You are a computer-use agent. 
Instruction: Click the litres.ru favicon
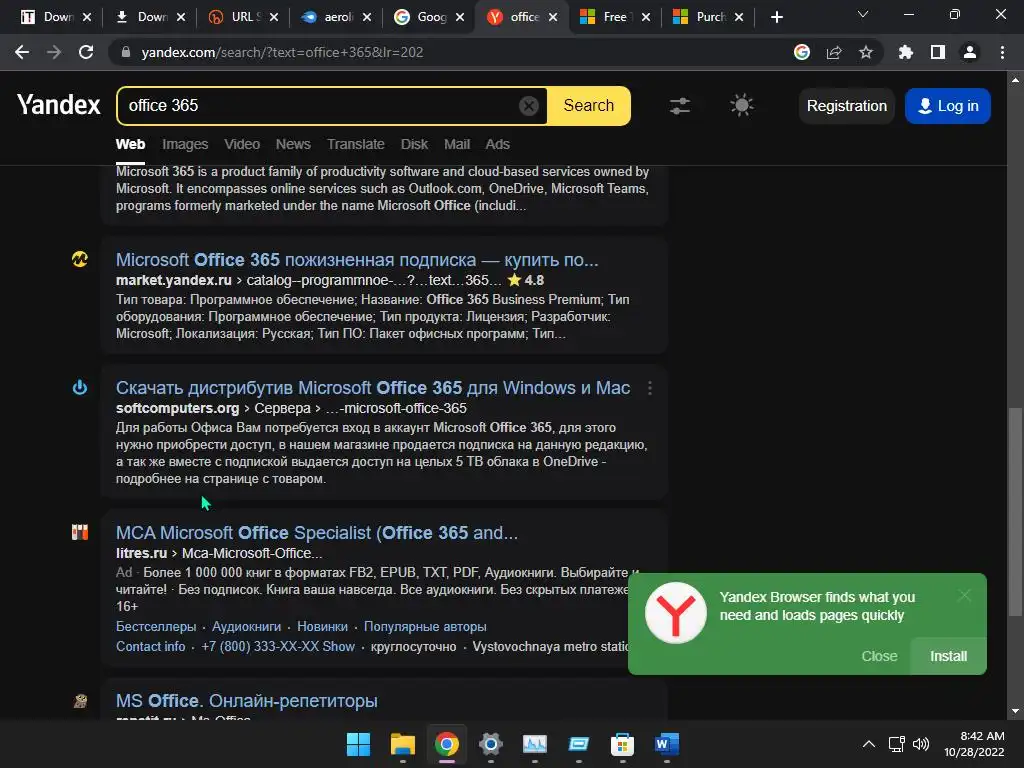[x=80, y=532]
